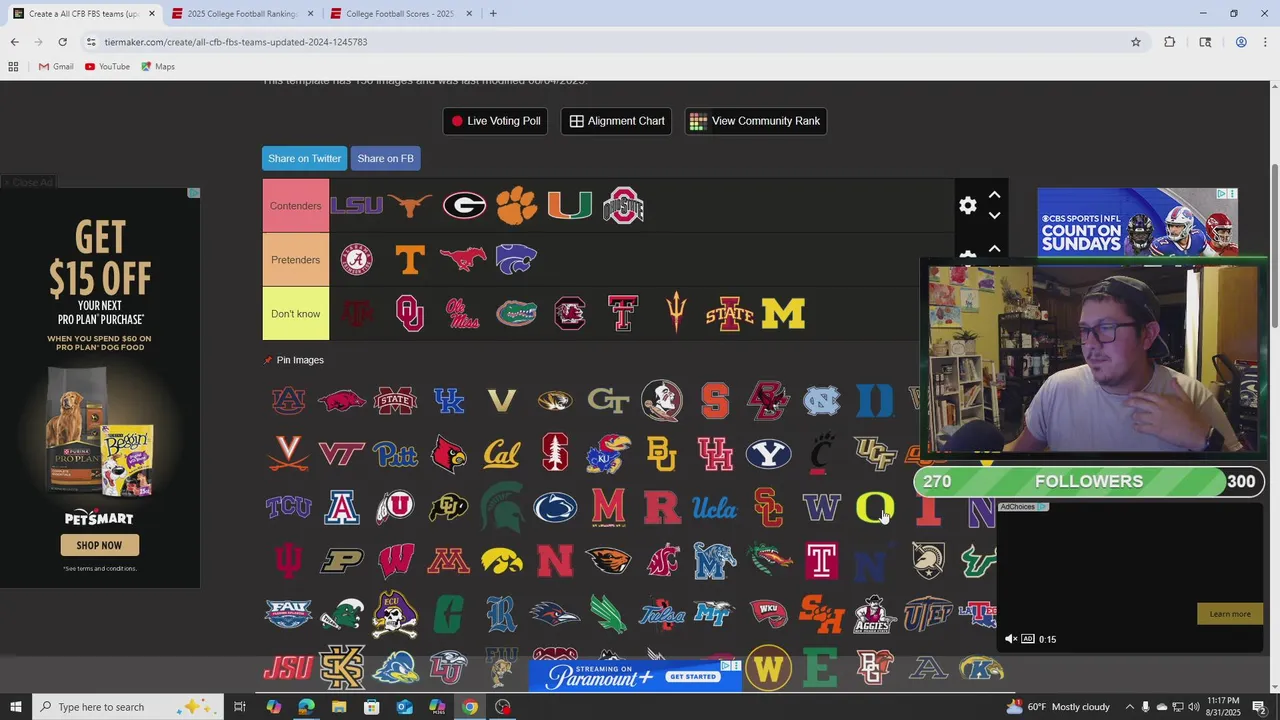The width and height of the screenshot is (1280, 720).
Task: Click the Auburn AU logo
Action: pos(288,400)
